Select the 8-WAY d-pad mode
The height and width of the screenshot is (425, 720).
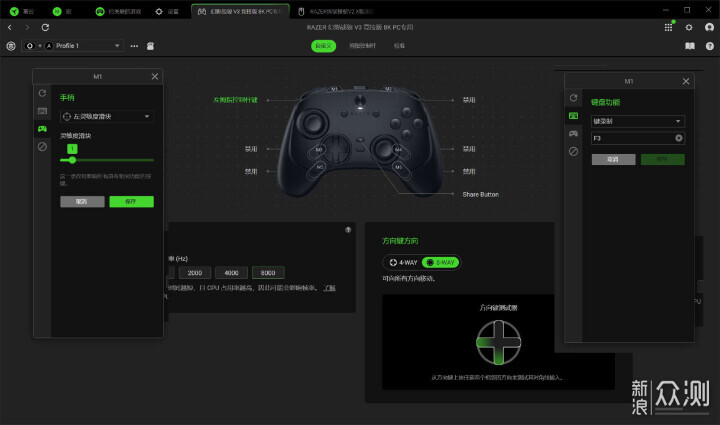tap(441, 263)
